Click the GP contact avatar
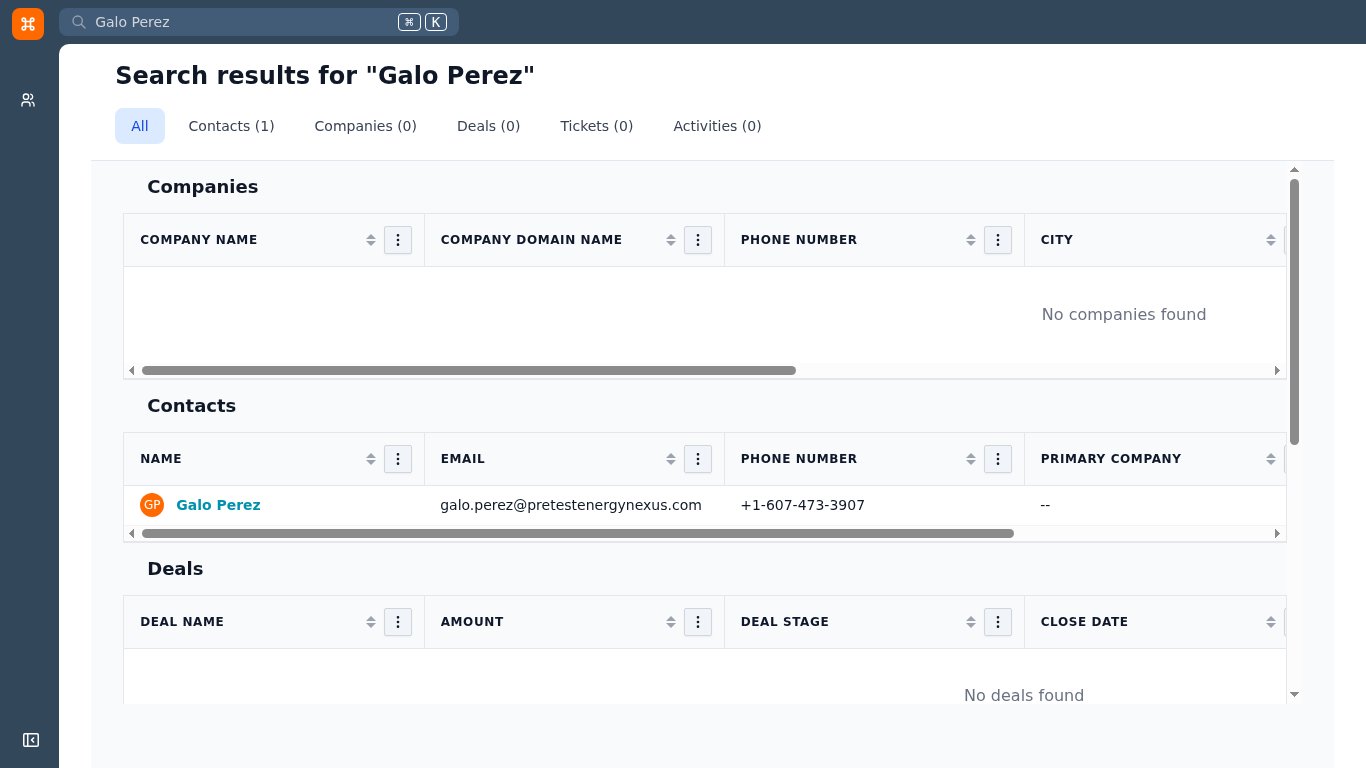This screenshot has height=768, width=1366. click(x=152, y=505)
